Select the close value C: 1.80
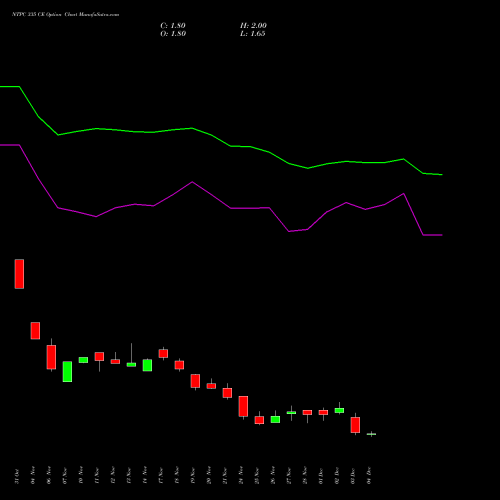This screenshot has height=500, width=500. [173, 26]
